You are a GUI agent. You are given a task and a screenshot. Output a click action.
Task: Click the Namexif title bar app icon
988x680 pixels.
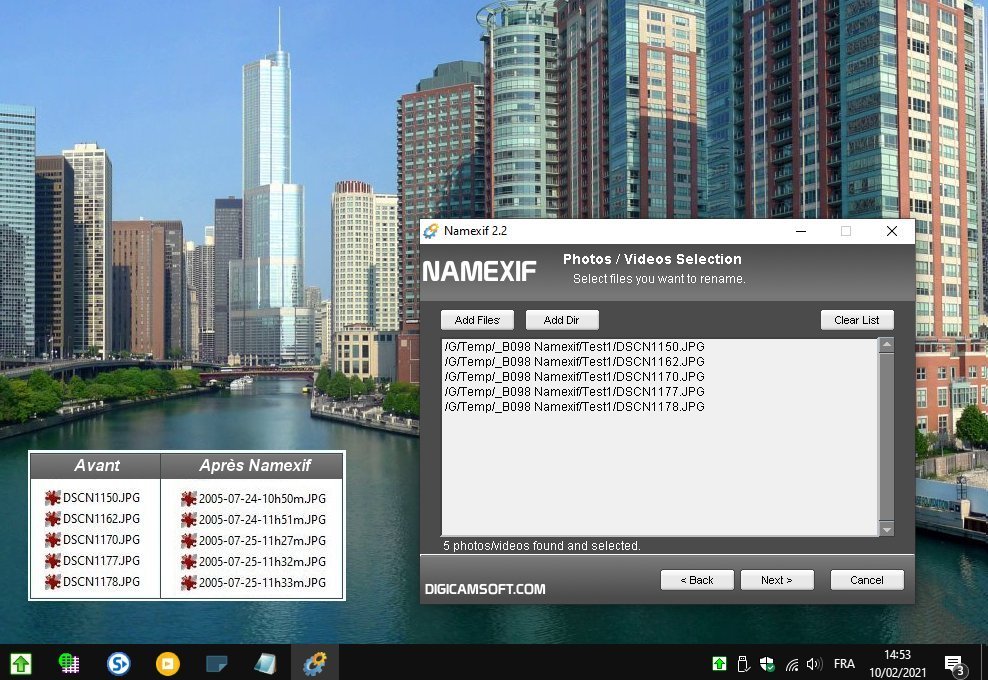pos(431,231)
